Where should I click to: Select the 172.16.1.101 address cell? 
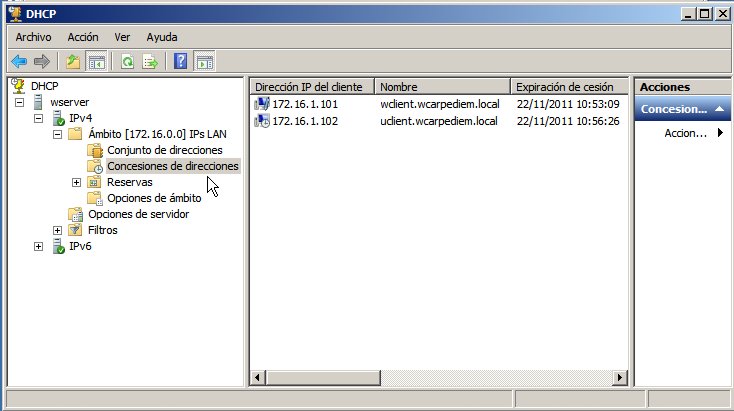pos(305,104)
